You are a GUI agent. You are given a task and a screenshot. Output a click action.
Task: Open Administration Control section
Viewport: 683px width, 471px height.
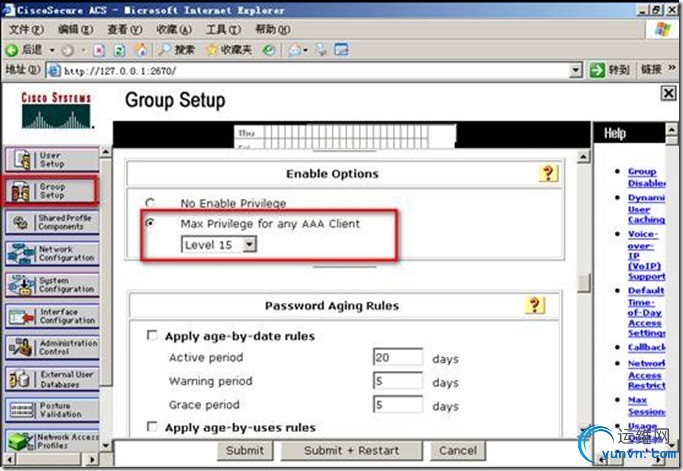(52, 348)
